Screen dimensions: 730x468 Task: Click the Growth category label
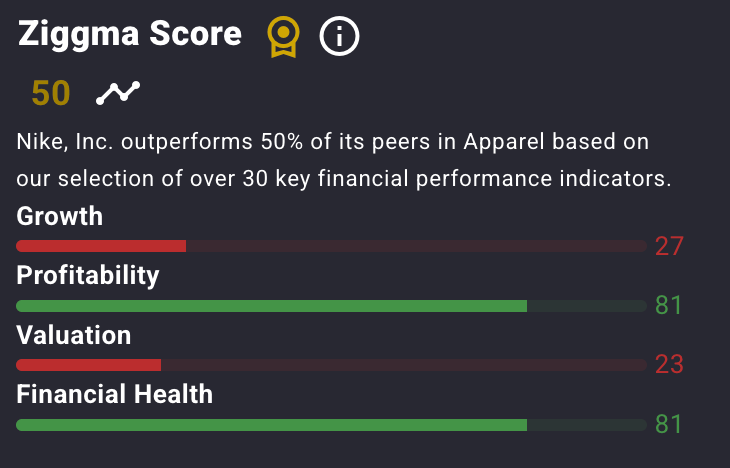60,216
